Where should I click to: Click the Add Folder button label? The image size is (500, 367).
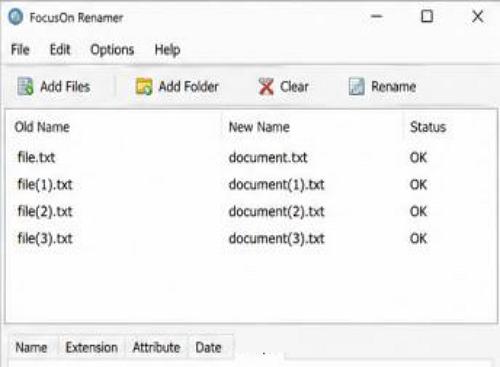[x=189, y=87]
